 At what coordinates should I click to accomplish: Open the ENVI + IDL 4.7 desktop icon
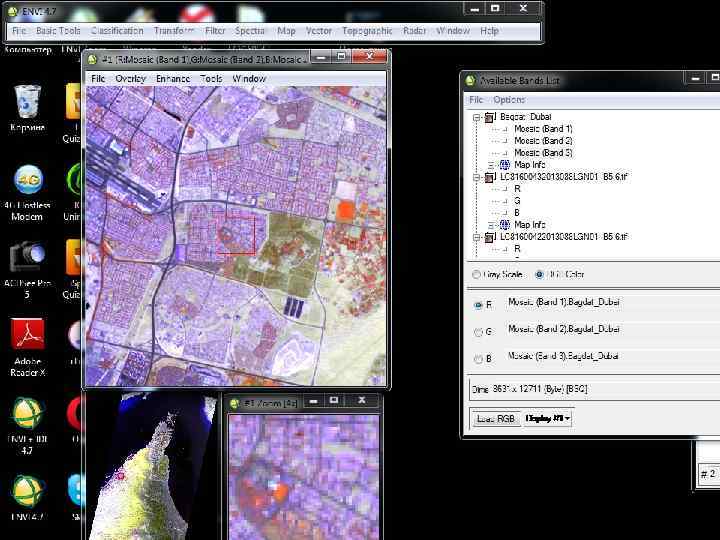28,413
